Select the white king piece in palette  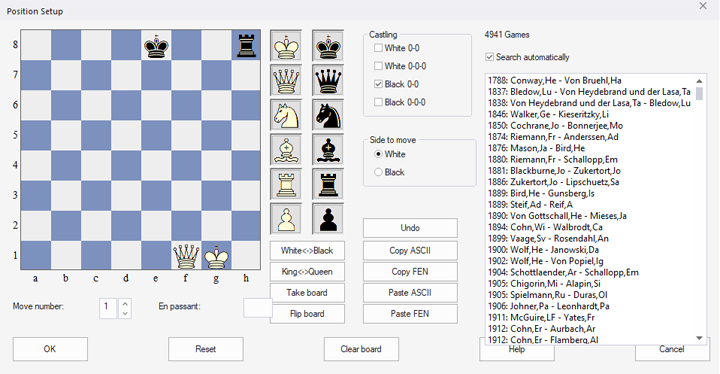[x=286, y=45]
